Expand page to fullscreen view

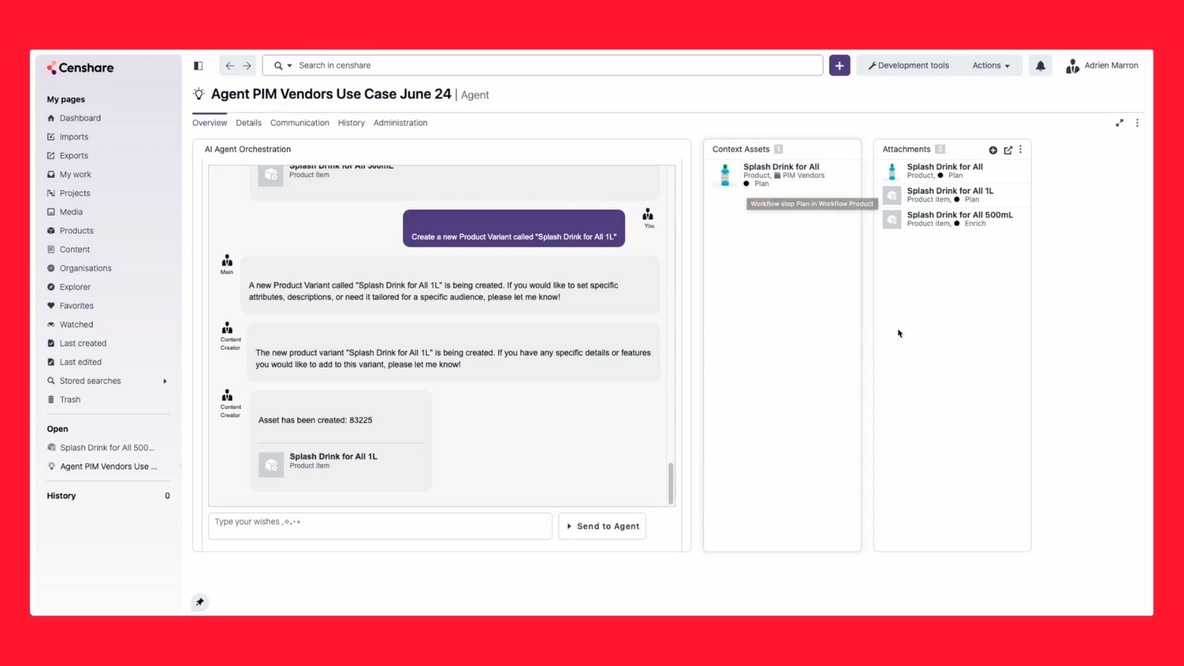point(1119,123)
